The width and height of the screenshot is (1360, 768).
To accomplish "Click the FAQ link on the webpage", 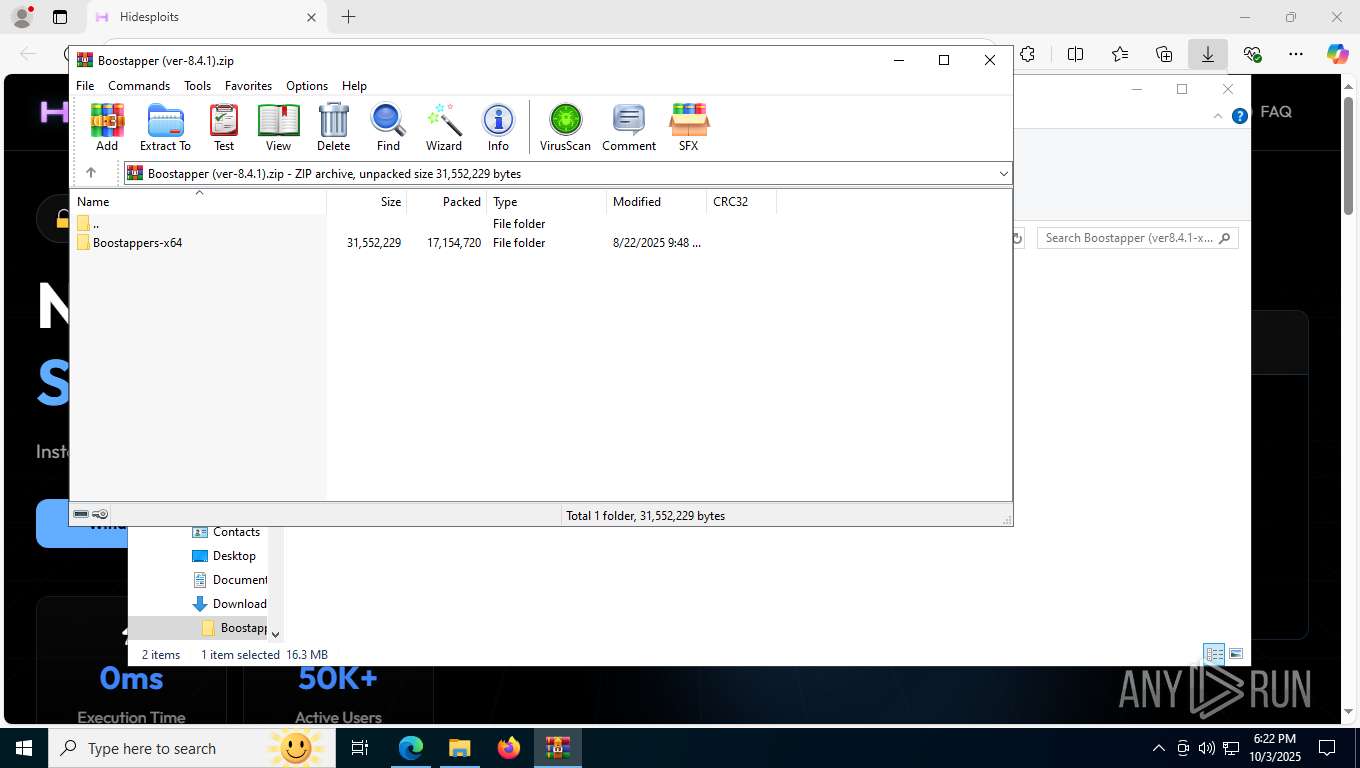I will click(x=1276, y=112).
